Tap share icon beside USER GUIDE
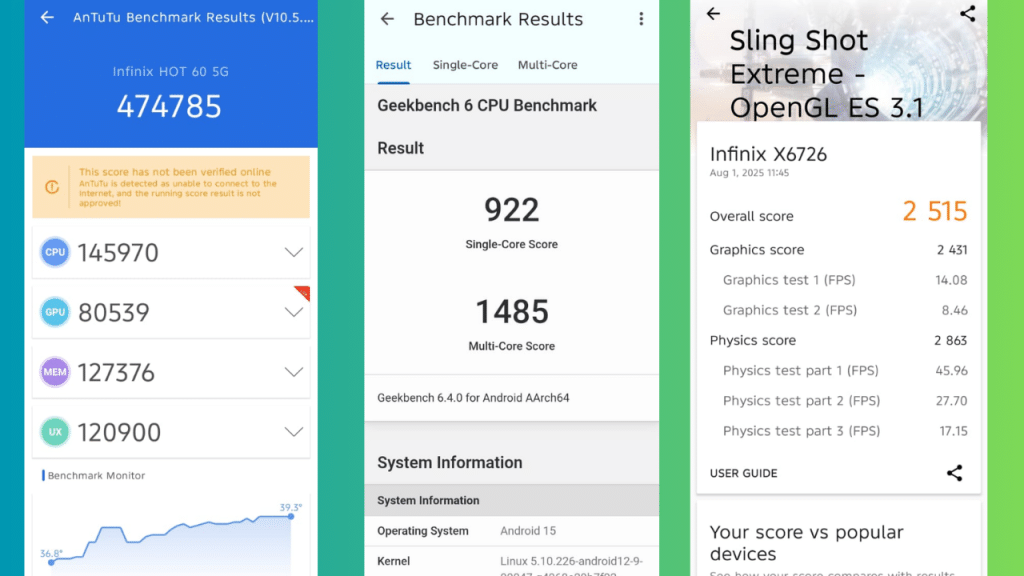Screen dimensions: 1024x576 click(x=955, y=473)
